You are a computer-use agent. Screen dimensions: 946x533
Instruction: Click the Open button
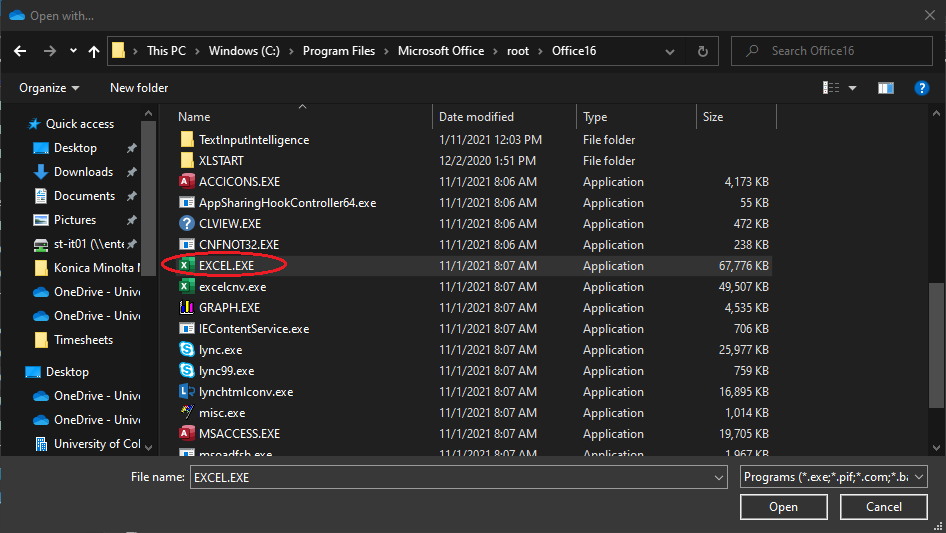[x=783, y=507]
